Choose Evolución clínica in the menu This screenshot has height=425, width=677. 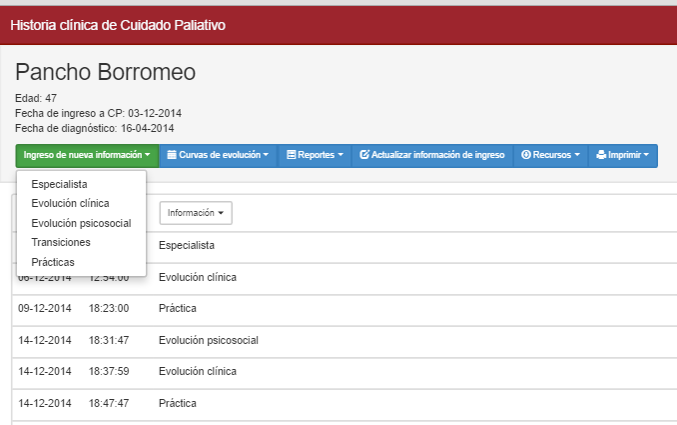70,203
